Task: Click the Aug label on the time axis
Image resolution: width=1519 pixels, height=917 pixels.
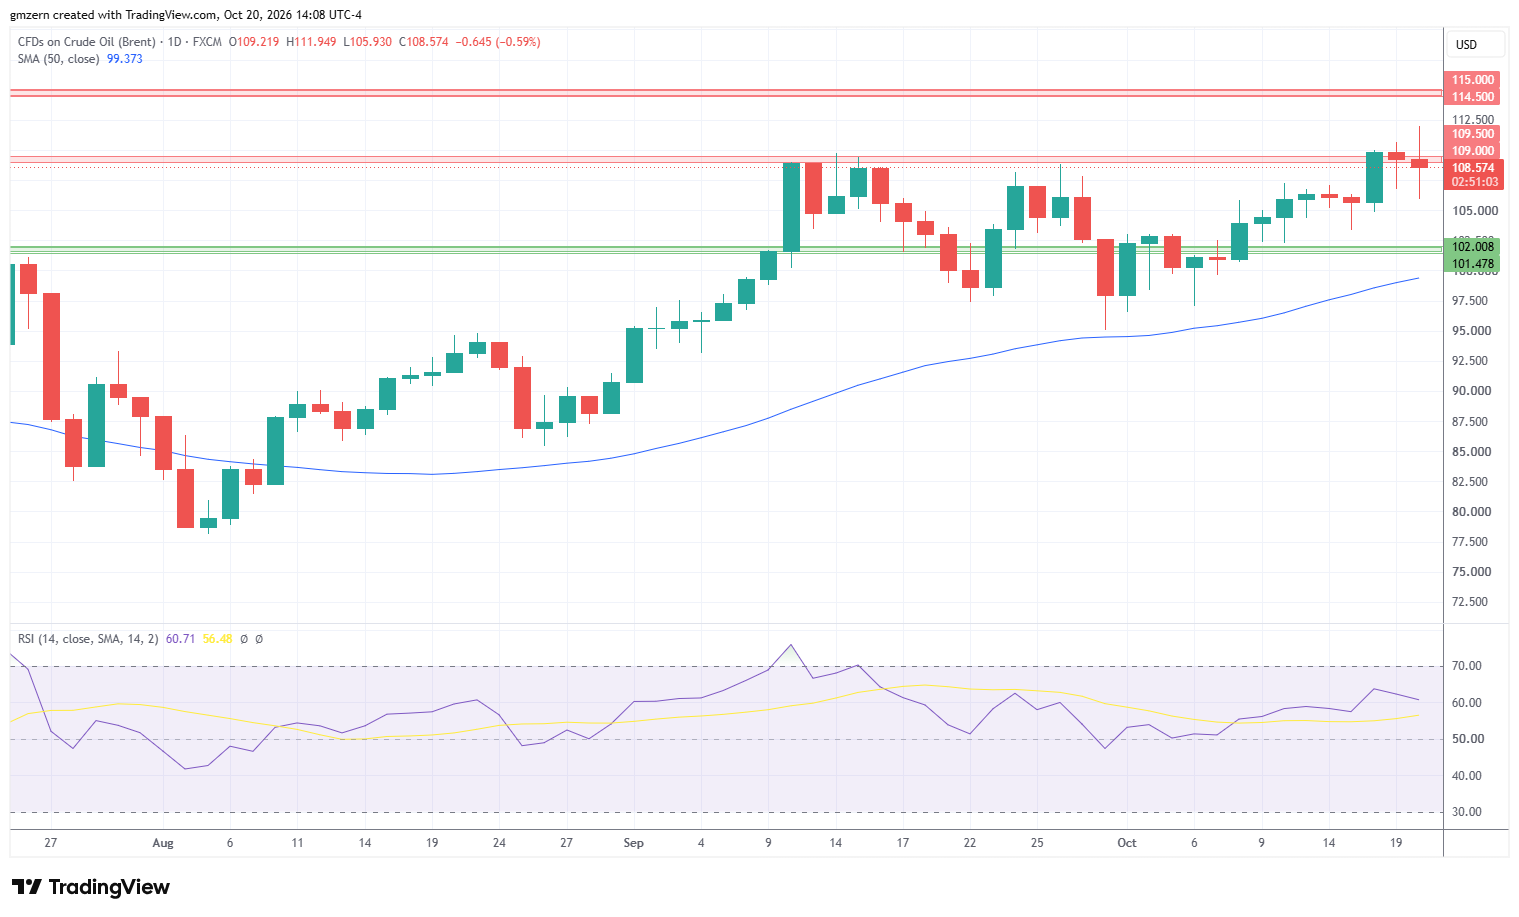Action: tap(163, 843)
